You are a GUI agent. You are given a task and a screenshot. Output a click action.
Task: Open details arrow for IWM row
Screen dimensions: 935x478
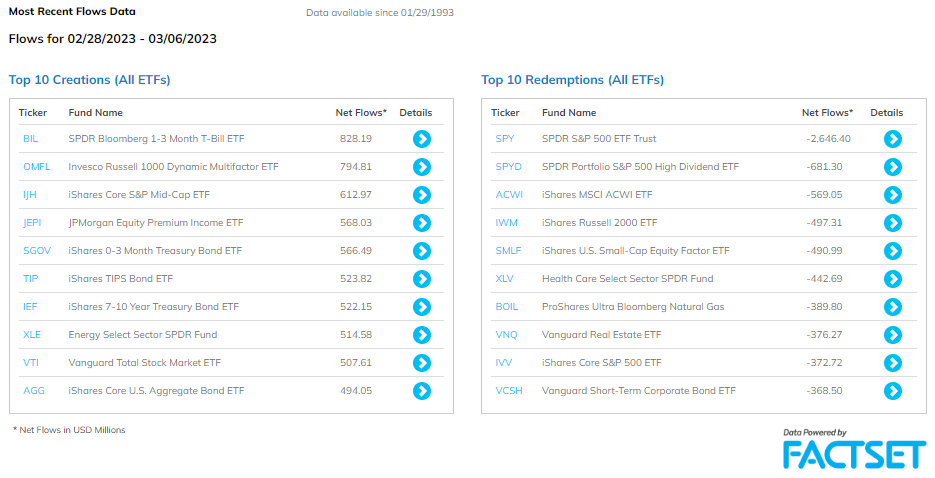click(x=893, y=223)
